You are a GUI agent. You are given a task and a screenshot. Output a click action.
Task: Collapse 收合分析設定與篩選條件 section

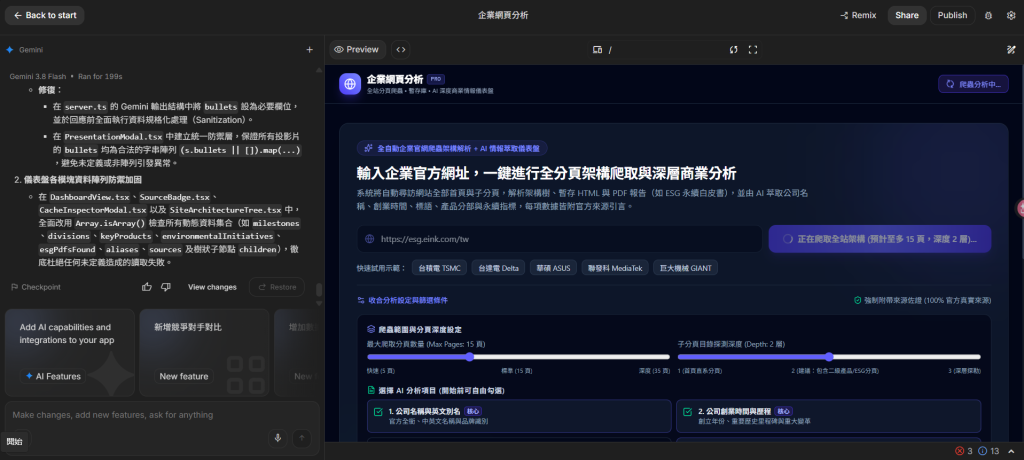pyautogui.click(x=402, y=301)
